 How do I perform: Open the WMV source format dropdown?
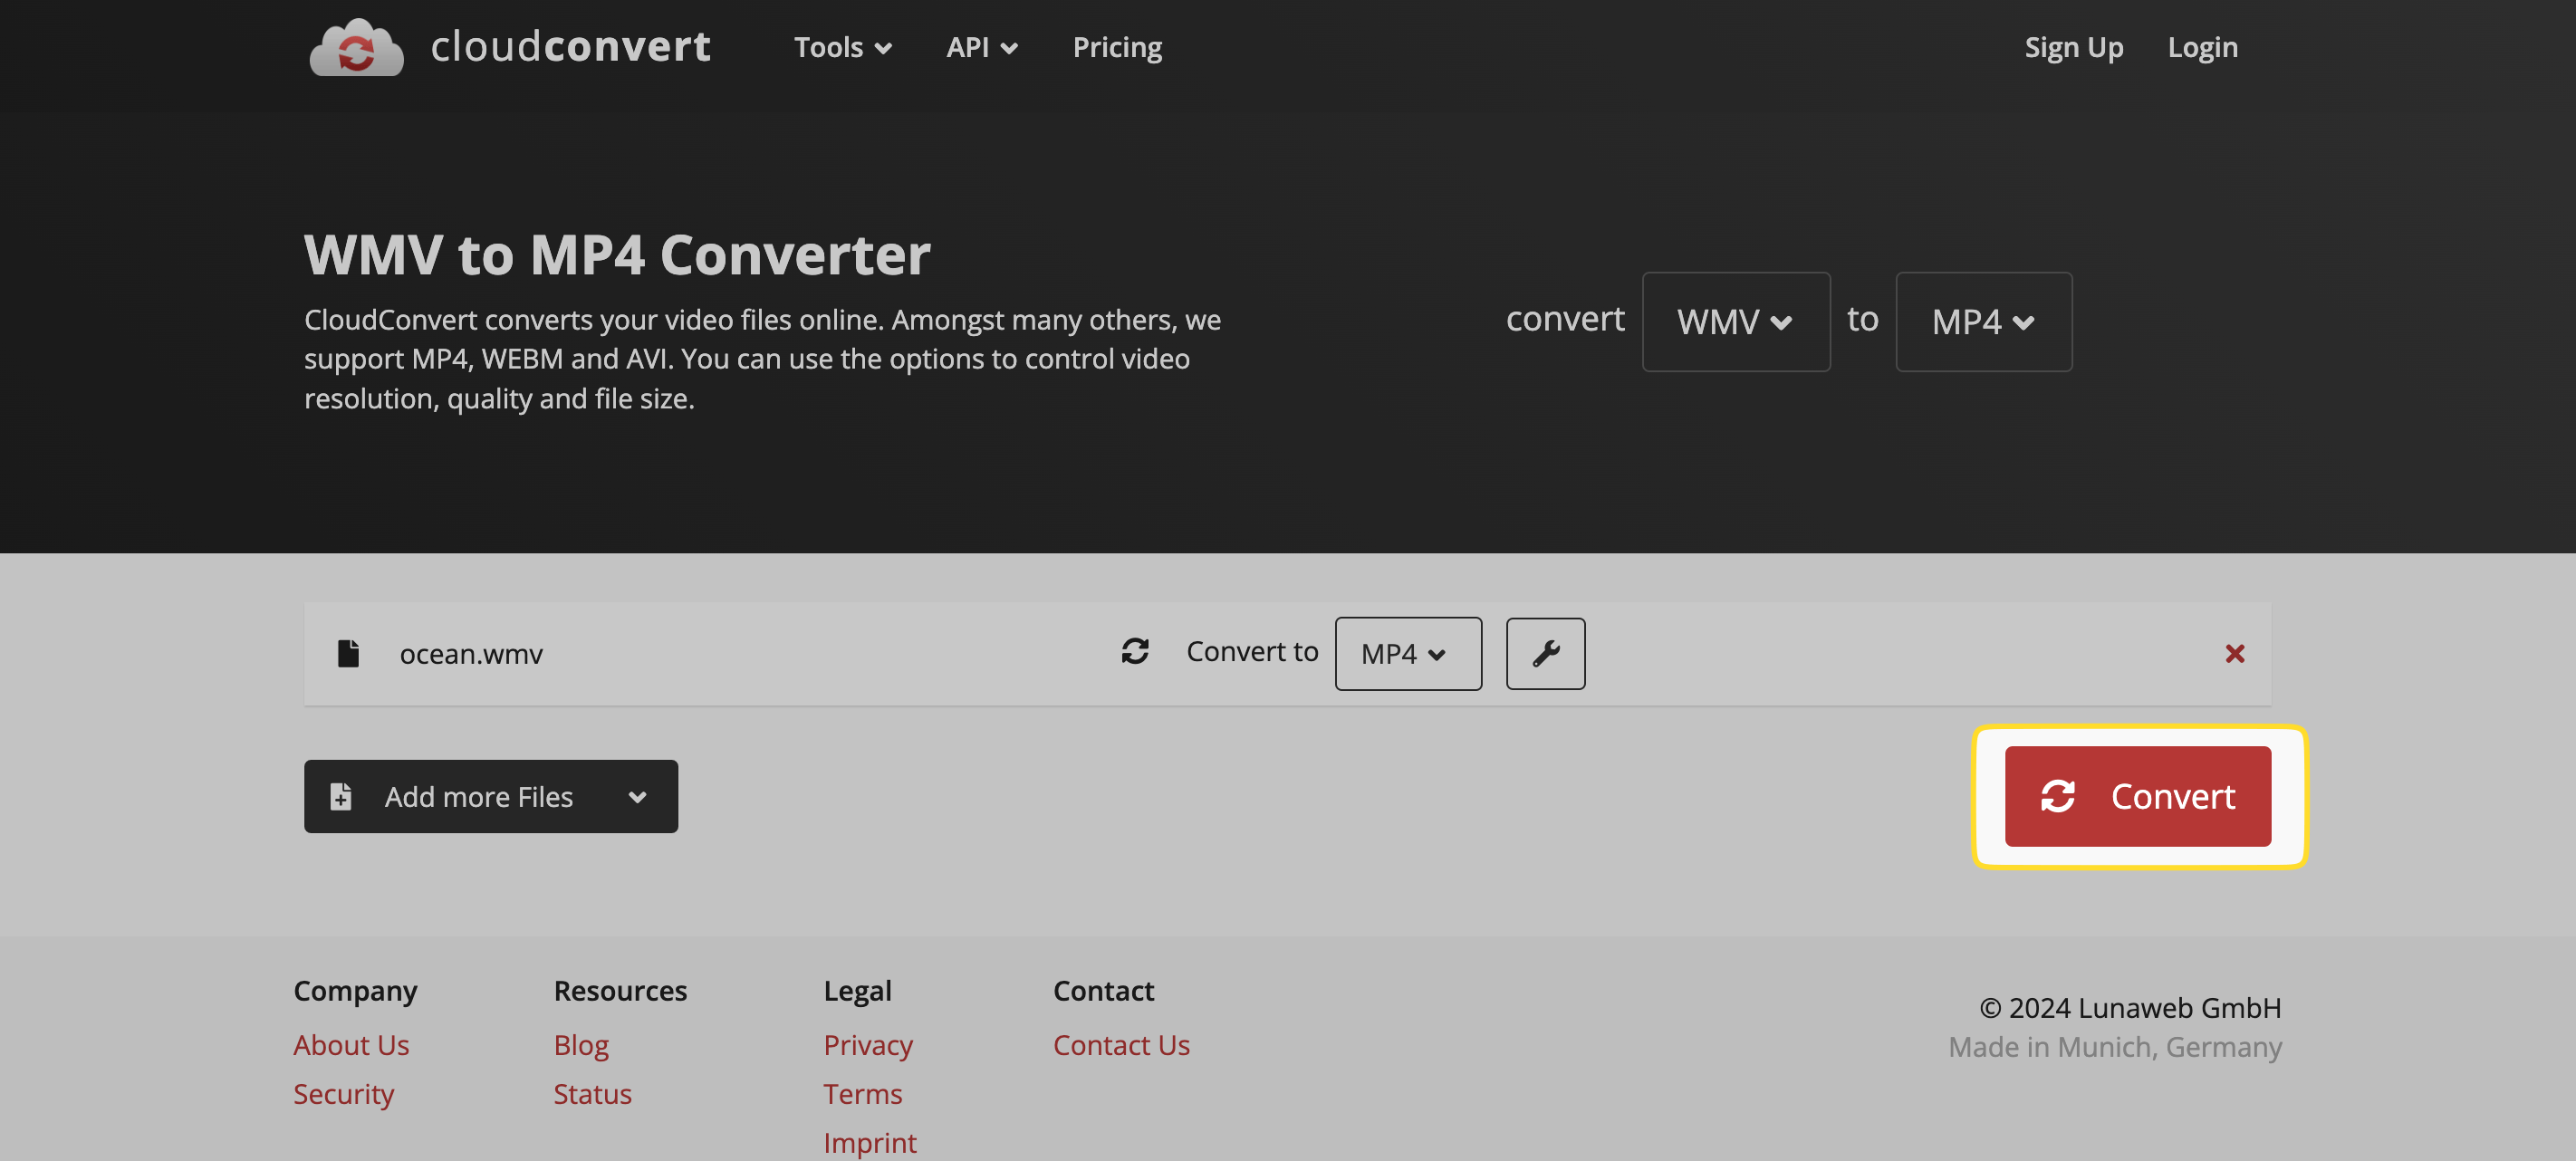1736,321
